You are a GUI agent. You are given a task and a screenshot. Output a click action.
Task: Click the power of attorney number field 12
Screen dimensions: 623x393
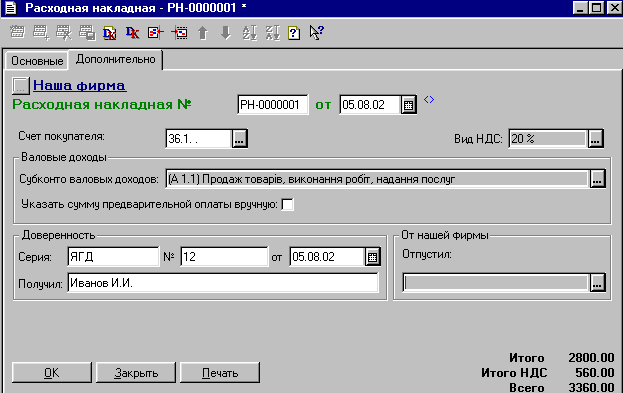[x=224, y=257]
